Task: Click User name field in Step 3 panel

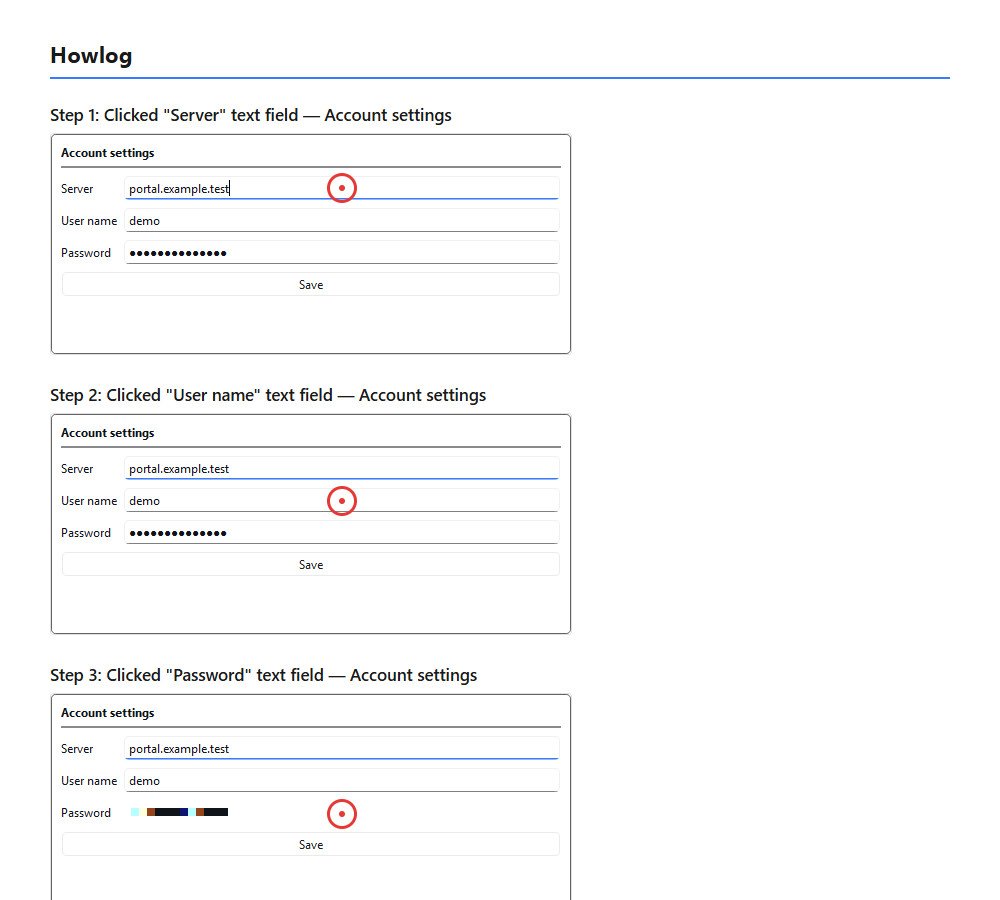Action: pyautogui.click(x=342, y=780)
